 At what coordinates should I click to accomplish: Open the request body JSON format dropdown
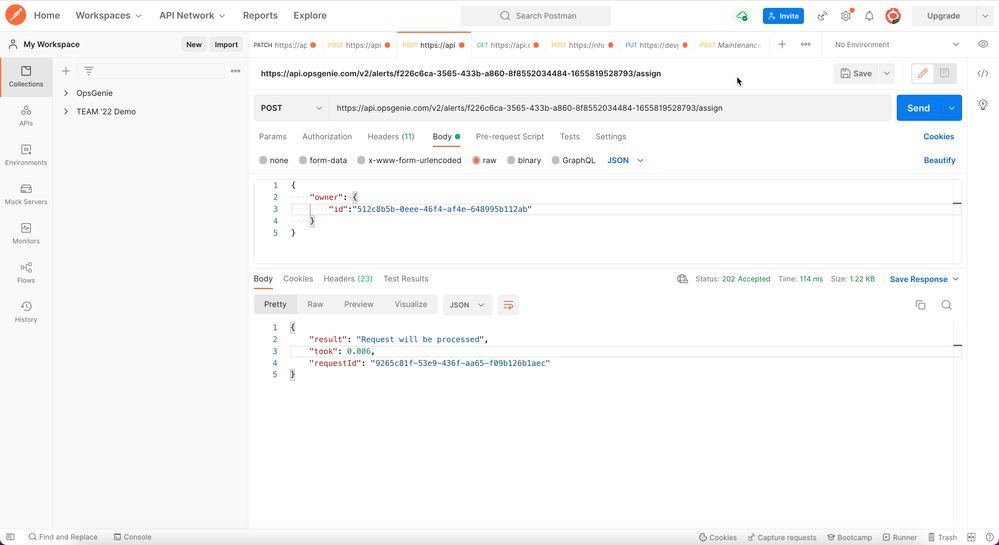pos(625,161)
